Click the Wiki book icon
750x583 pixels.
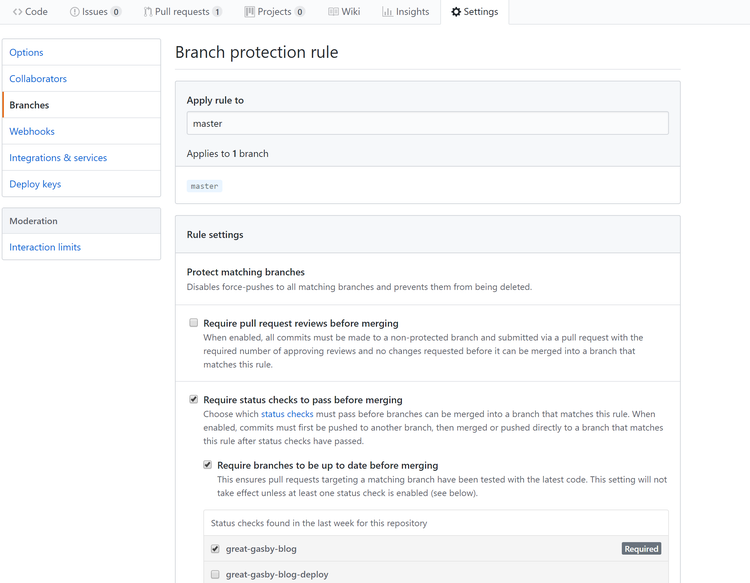(333, 12)
